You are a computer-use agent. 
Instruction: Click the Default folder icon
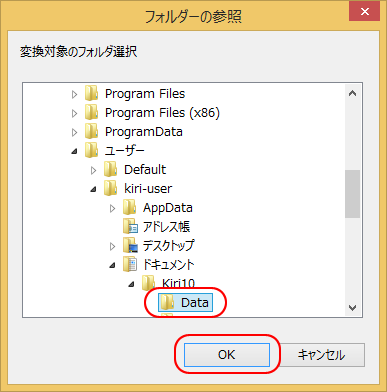point(110,170)
